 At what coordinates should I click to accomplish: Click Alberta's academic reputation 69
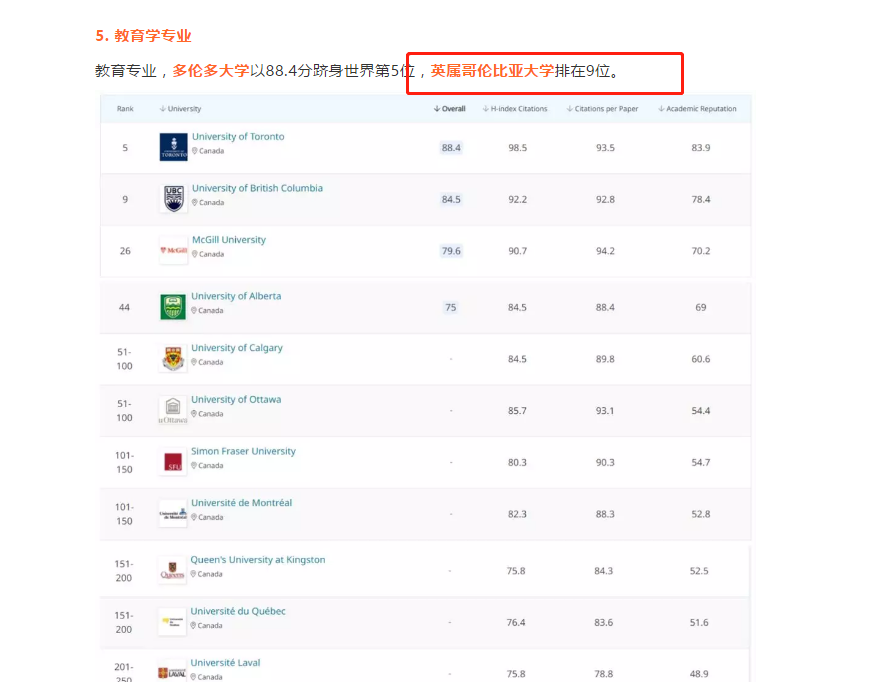tap(701, 307)
